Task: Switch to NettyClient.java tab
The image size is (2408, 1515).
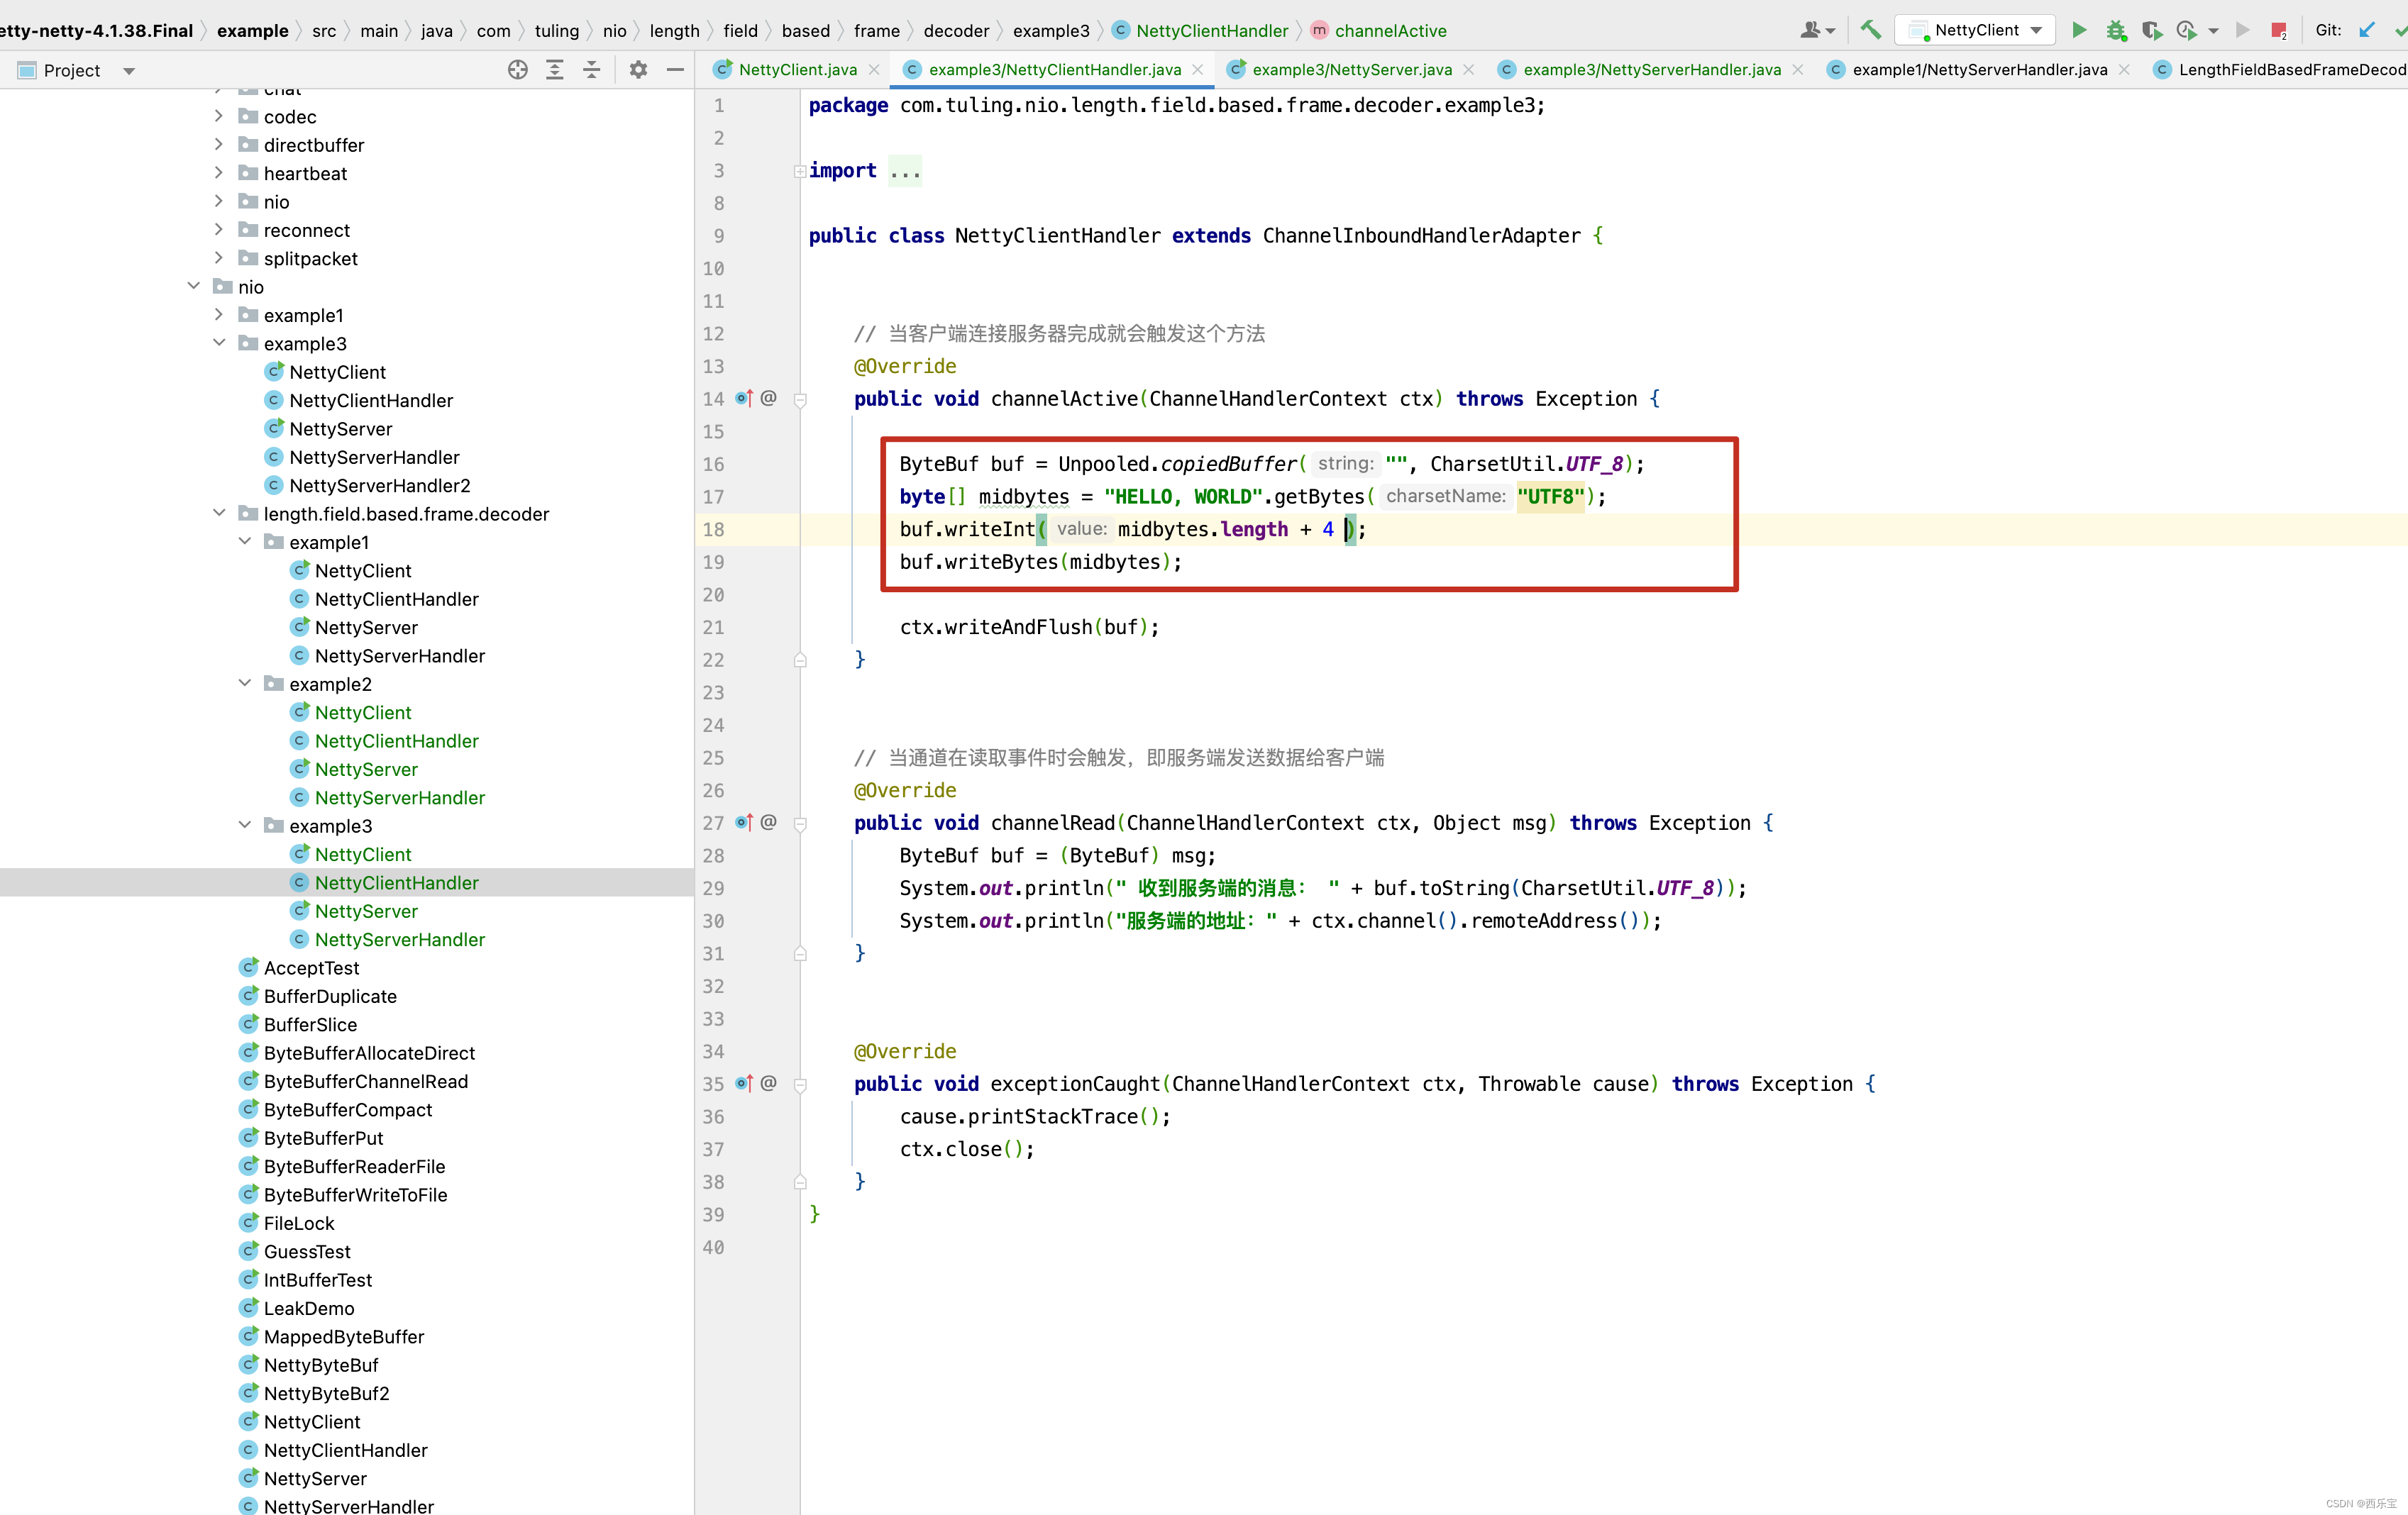Action: click(x=797, y=69)
